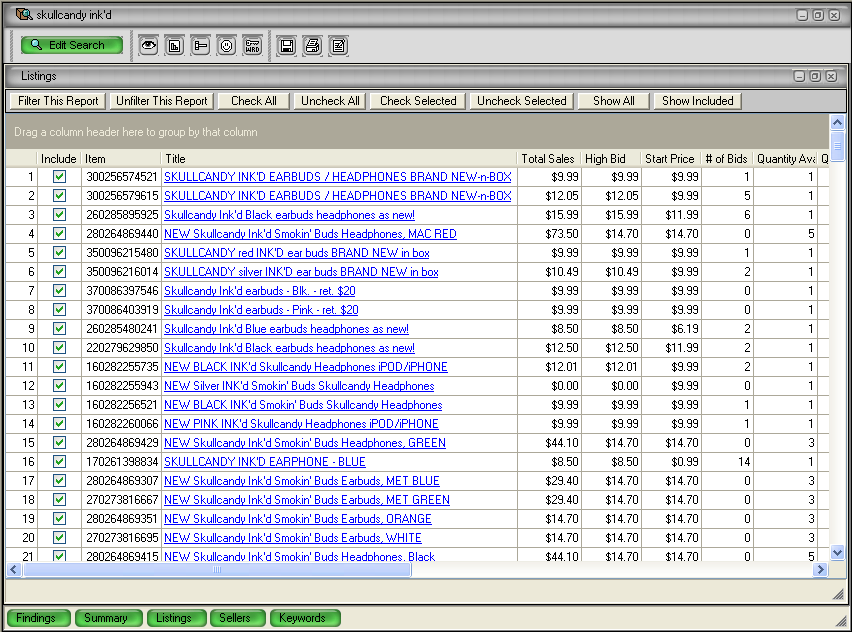Open listing 'Skullcandy Ink'd Blue earbuds headphones as new!'
Screen dimensions: 852x632
(286, 329)
